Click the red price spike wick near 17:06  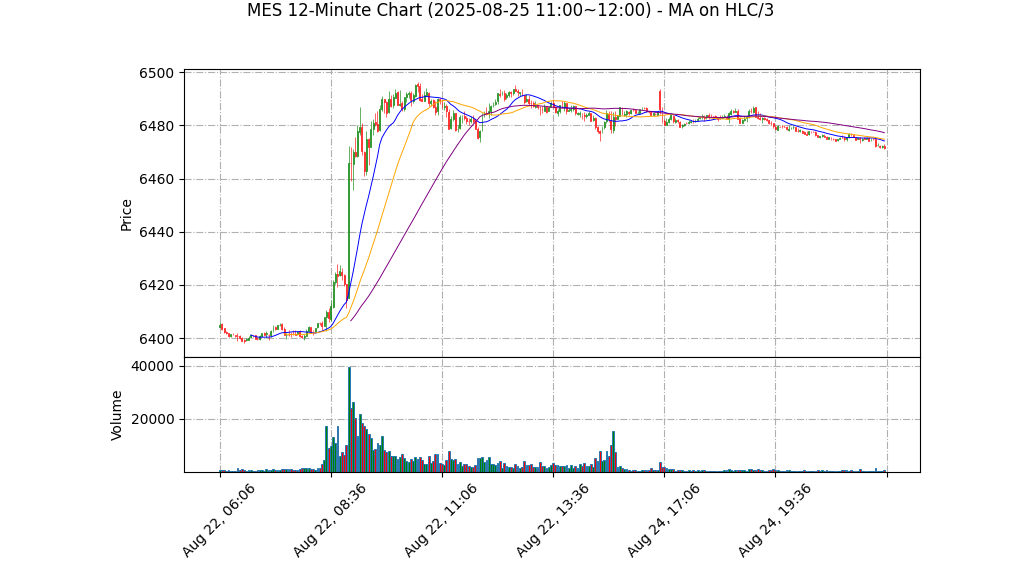click(660, 100)
